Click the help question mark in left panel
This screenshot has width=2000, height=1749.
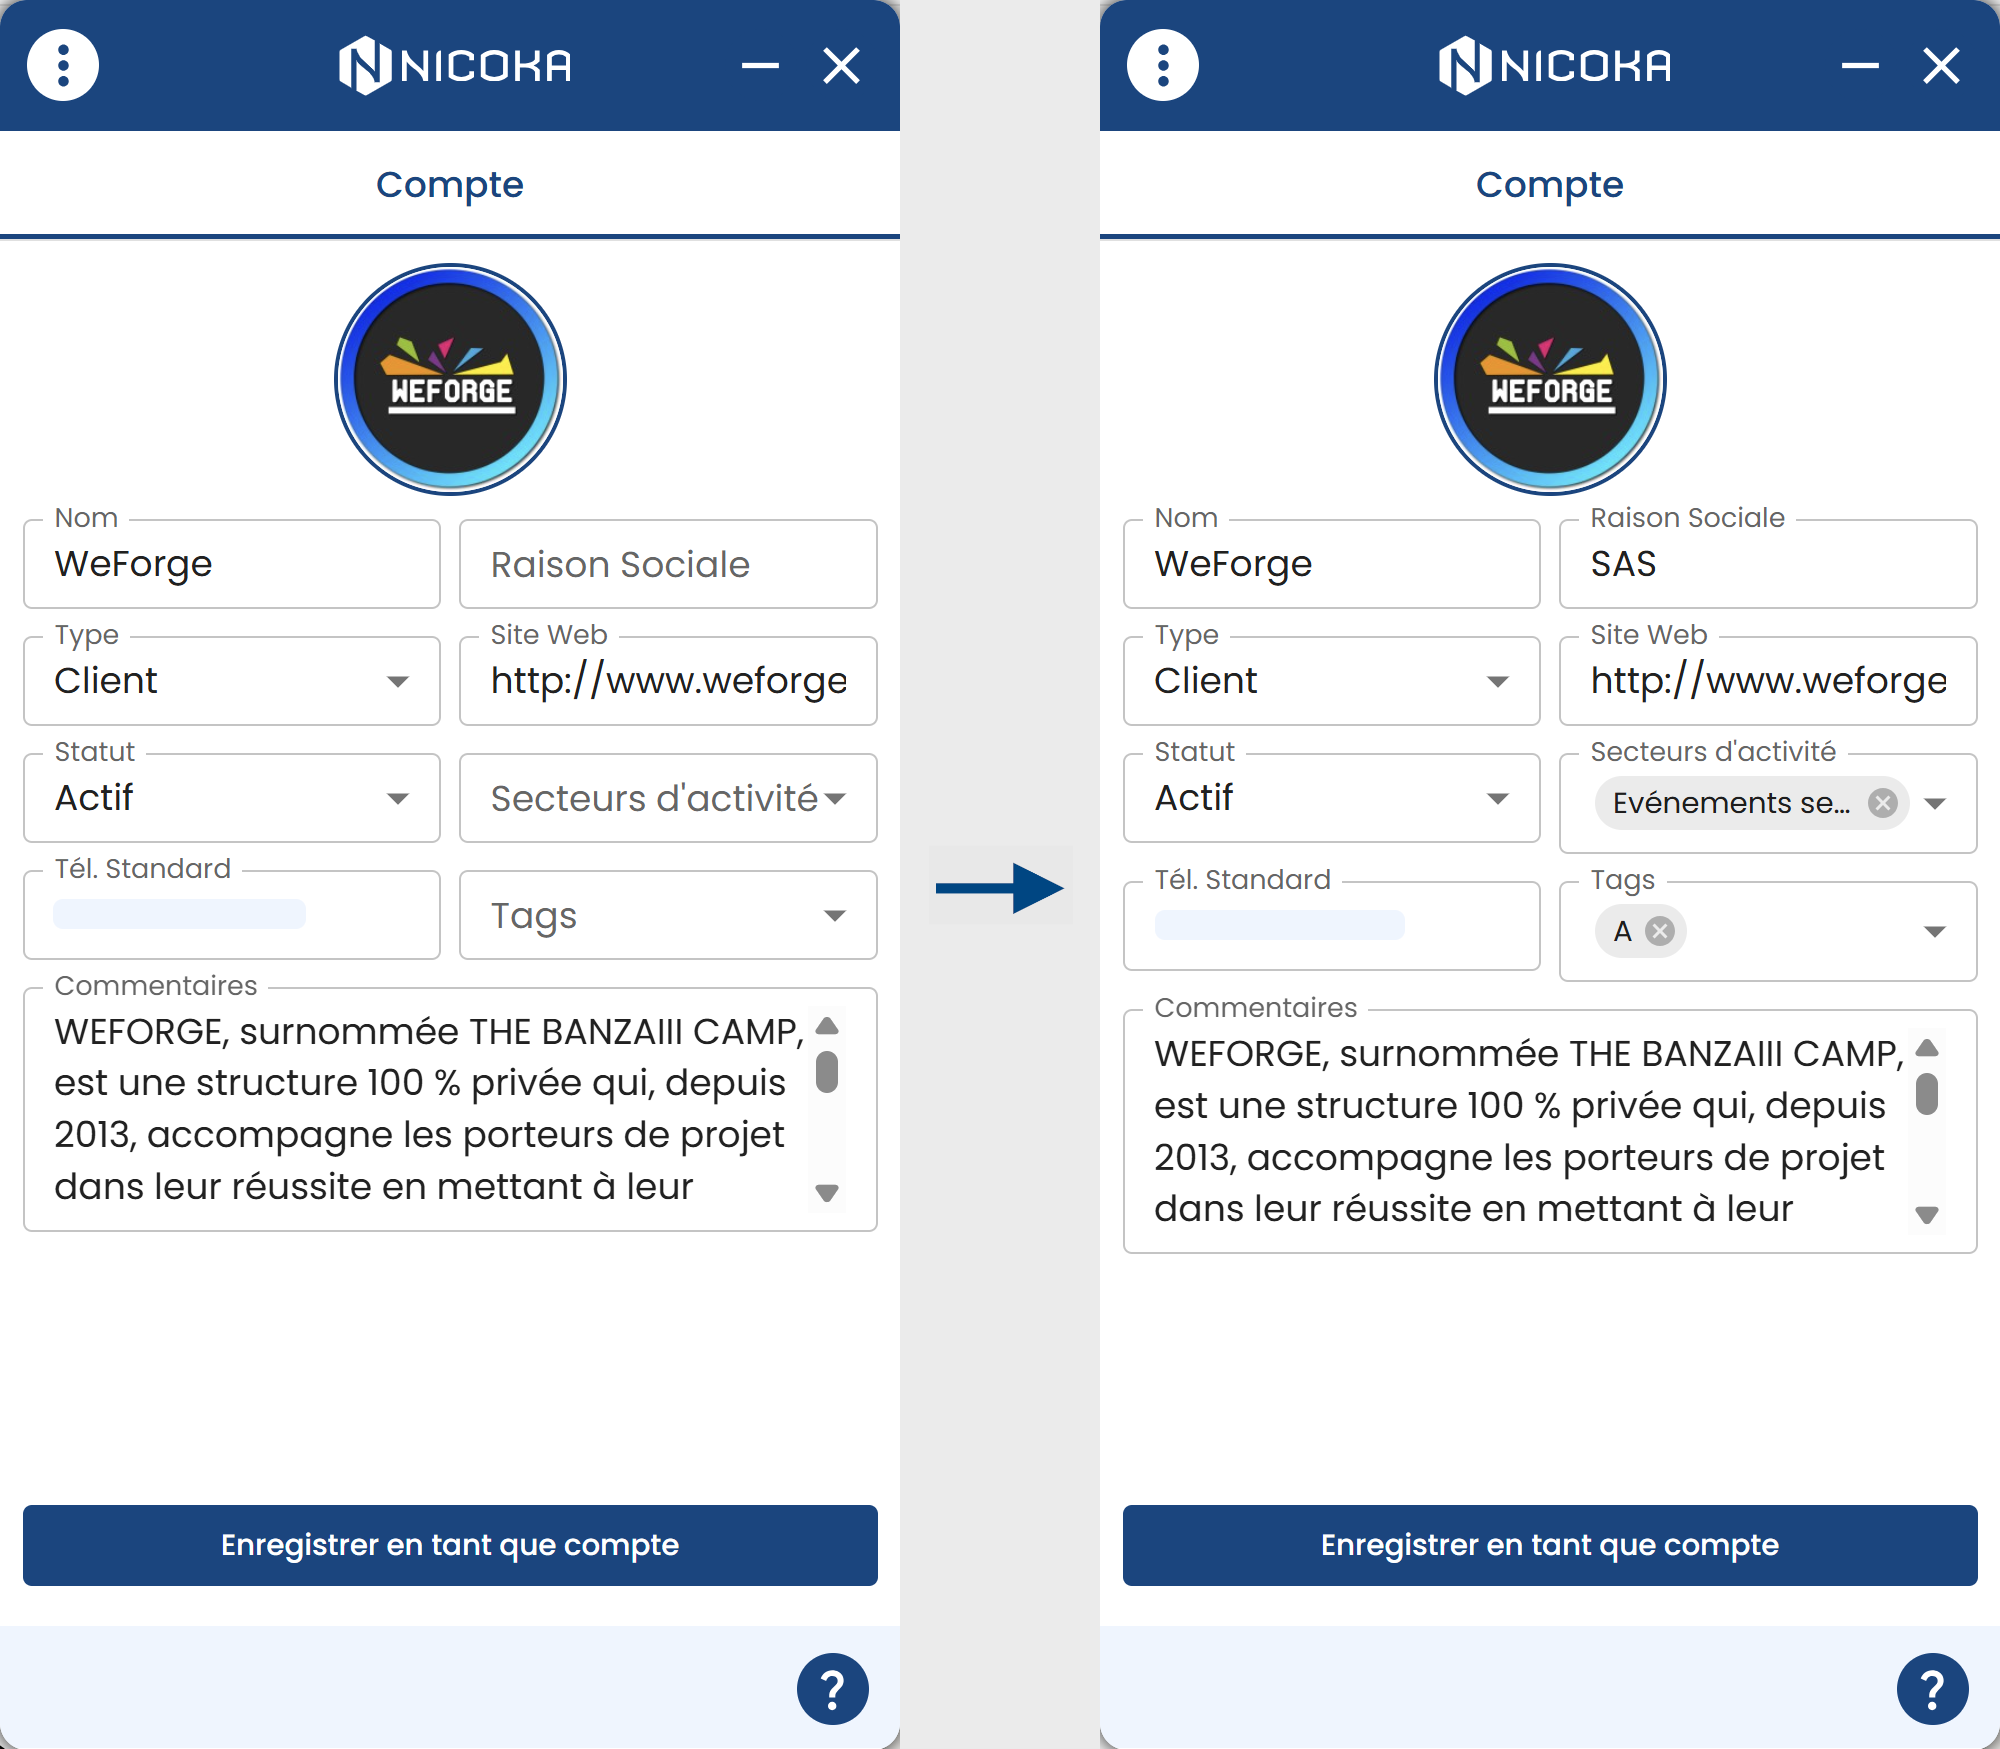tap(832, 1689)
